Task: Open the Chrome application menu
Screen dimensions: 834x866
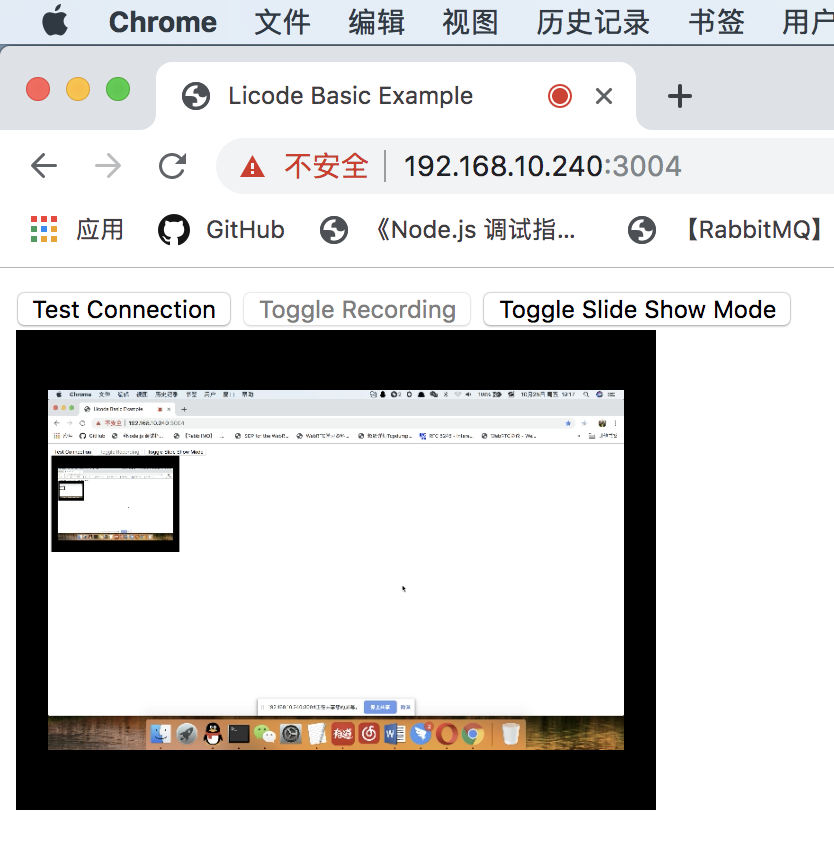Action: pyautogui.click(x=163, y=22)
